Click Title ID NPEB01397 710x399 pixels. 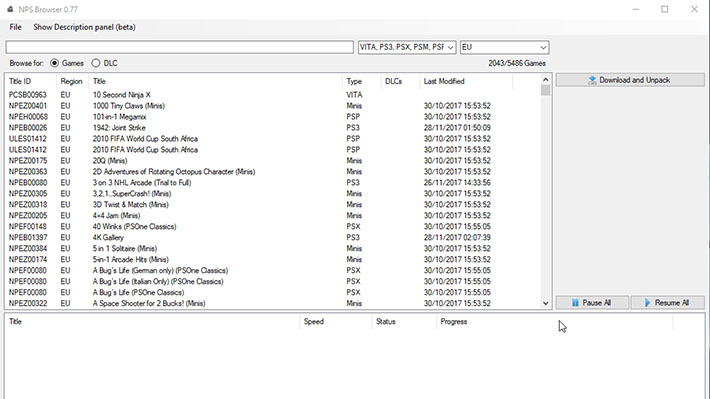point(28,237)
